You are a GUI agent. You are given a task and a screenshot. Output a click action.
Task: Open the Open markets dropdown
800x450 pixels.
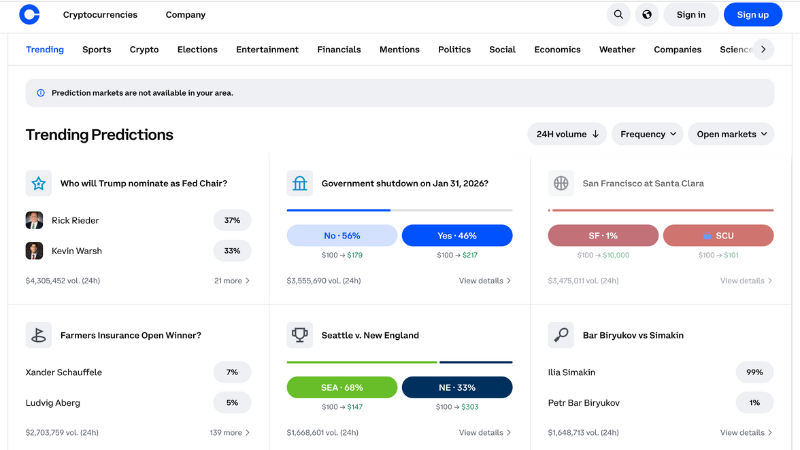(x=731, y=134)
